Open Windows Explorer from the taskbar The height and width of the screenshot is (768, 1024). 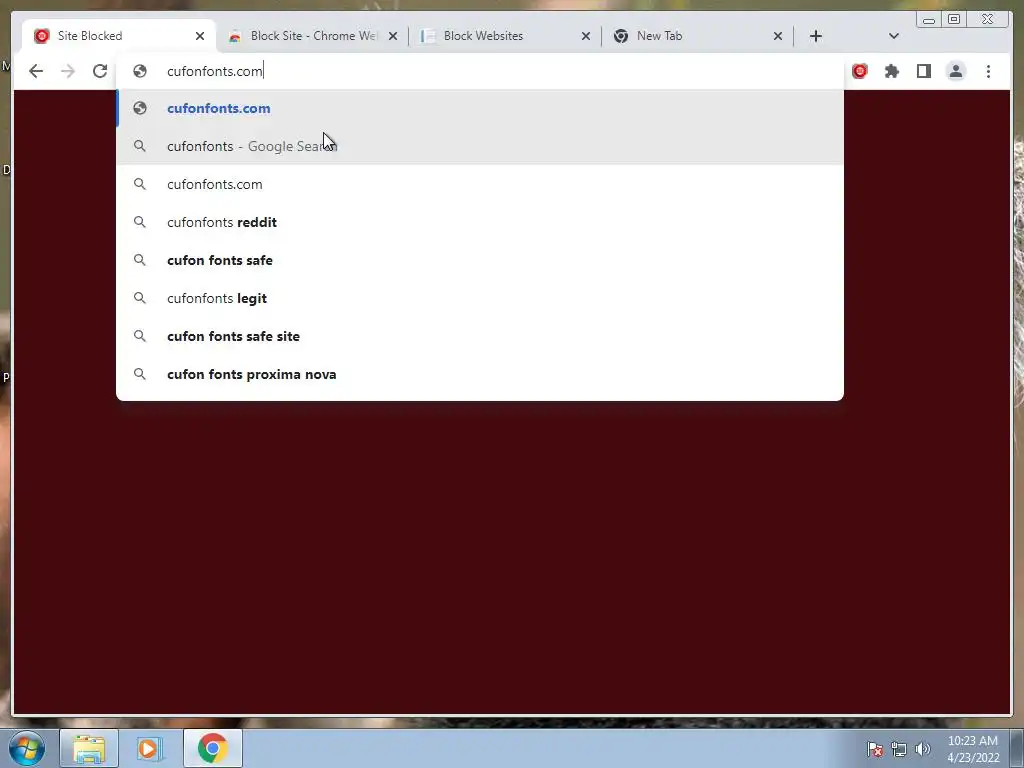tap(89, 748)
